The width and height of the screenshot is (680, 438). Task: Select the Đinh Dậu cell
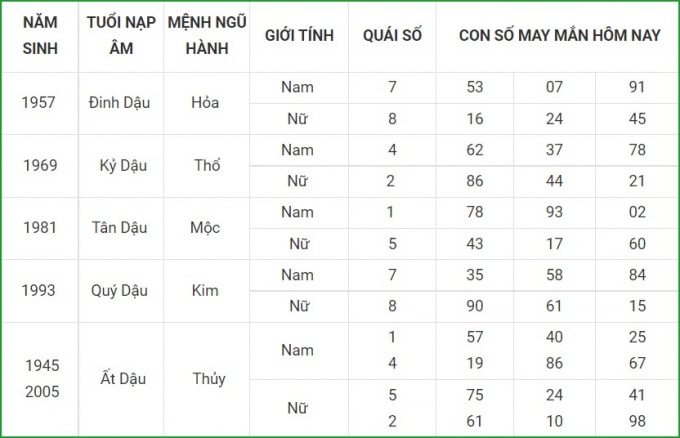[x=119, y=103]
